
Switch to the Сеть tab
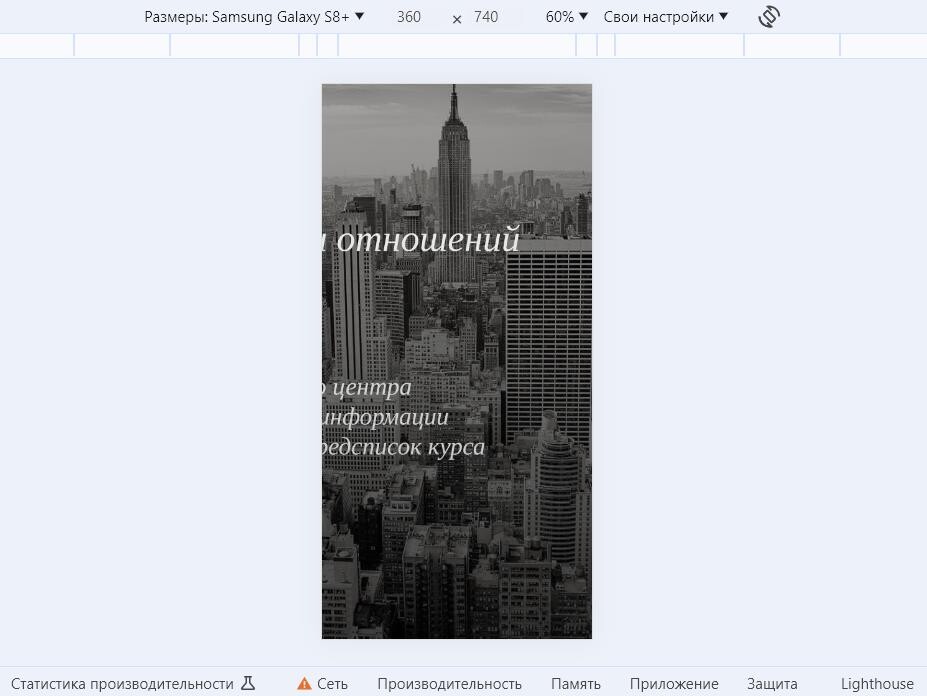point(332,684)
